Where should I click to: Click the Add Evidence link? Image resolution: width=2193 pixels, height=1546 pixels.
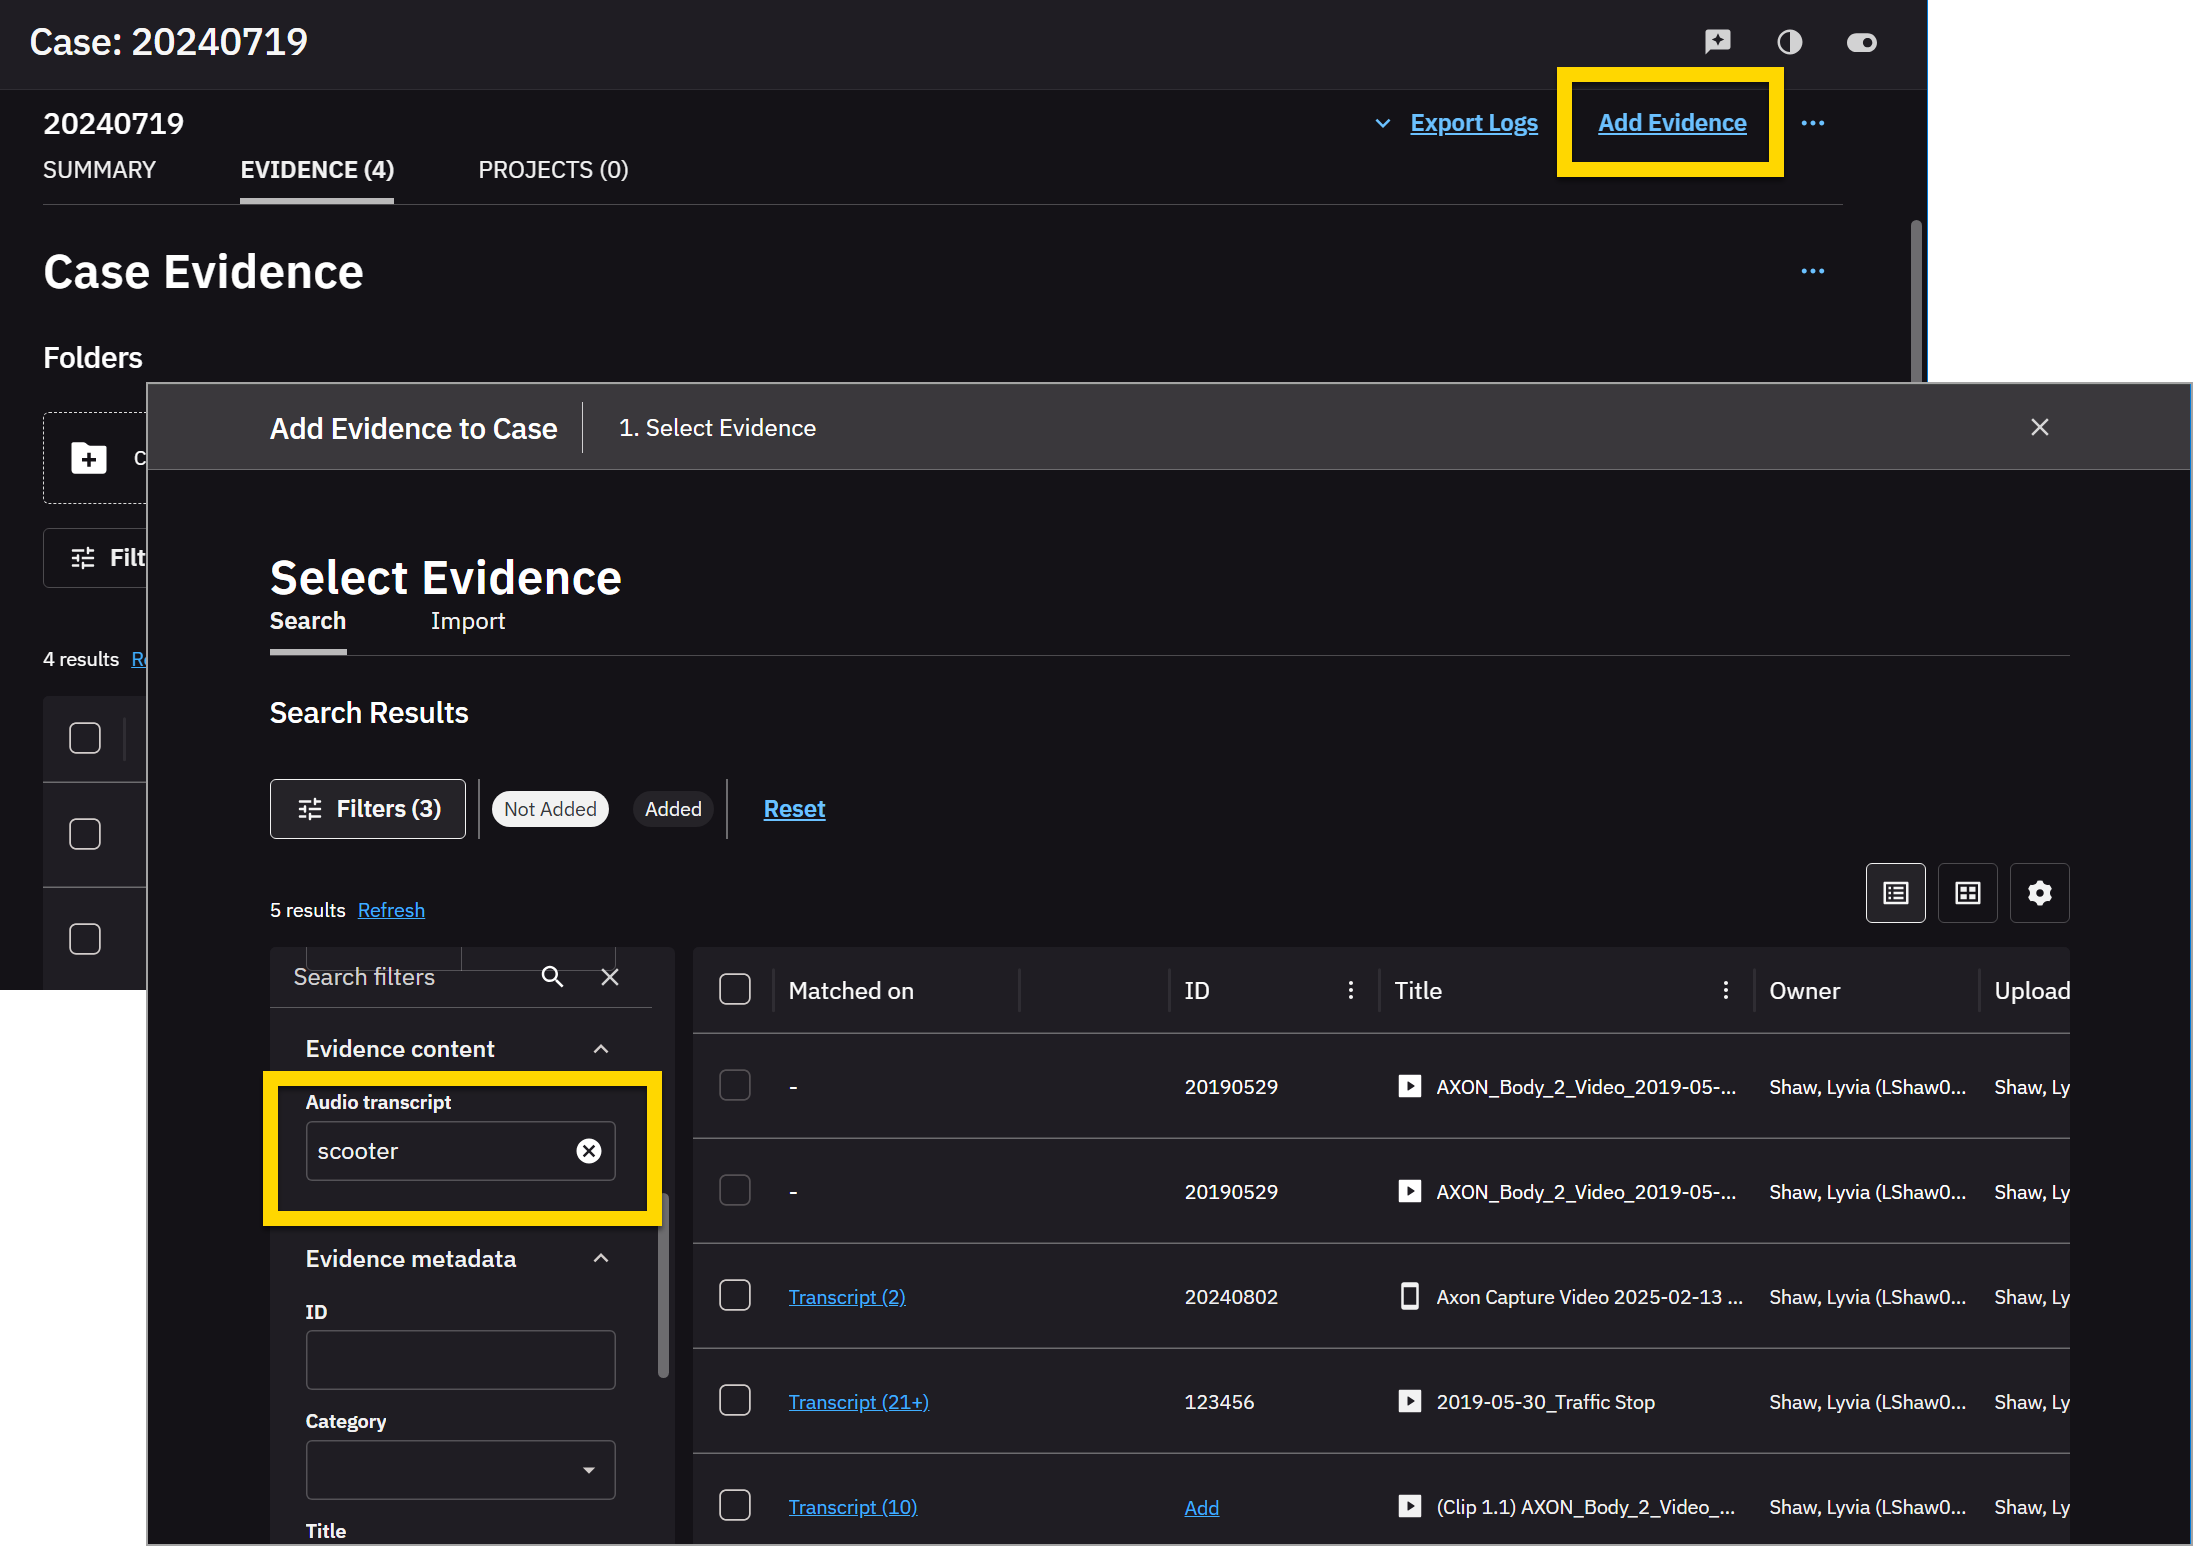tap(1672, 122)
